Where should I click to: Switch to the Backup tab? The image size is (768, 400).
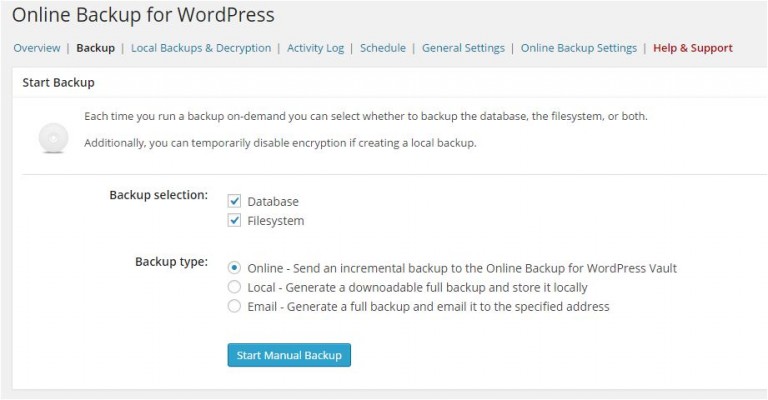click(95, 48)
